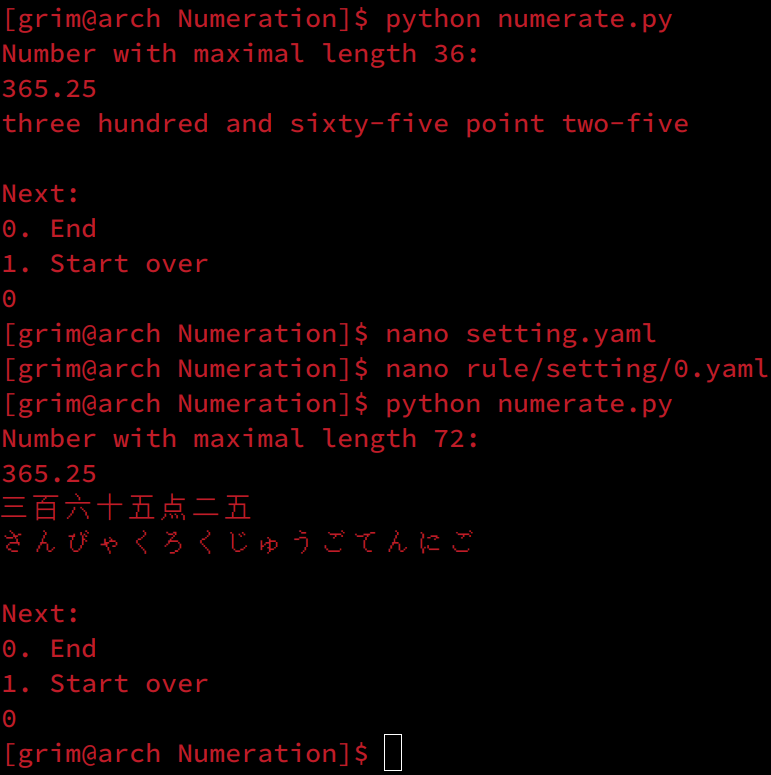Click the terminal cursor block at the prompt
The image size is (771, 775).
(x=393, y=752)
